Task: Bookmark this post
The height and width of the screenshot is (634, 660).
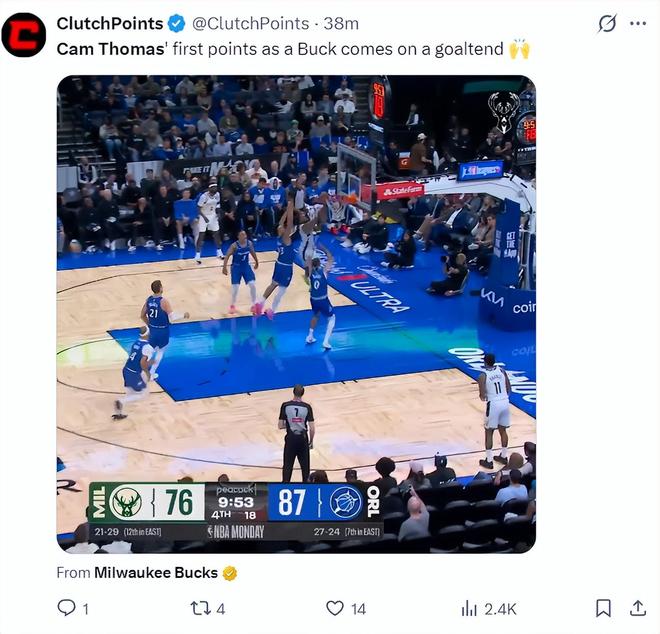Action: tap(603, 608)
